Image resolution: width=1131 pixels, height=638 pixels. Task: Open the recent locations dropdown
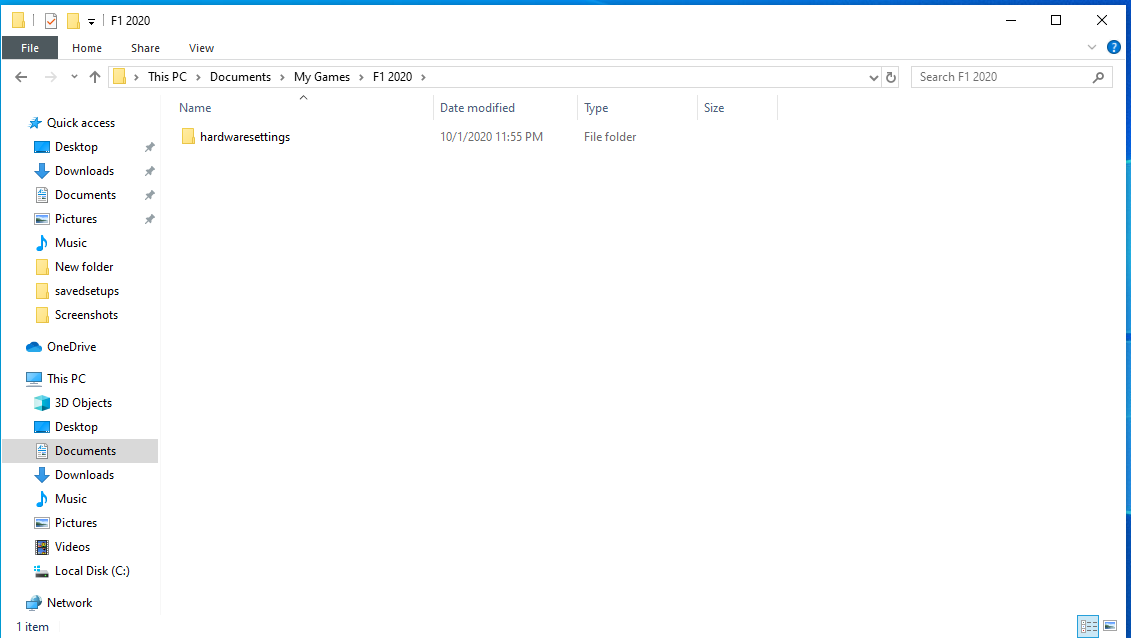[74, 76]
